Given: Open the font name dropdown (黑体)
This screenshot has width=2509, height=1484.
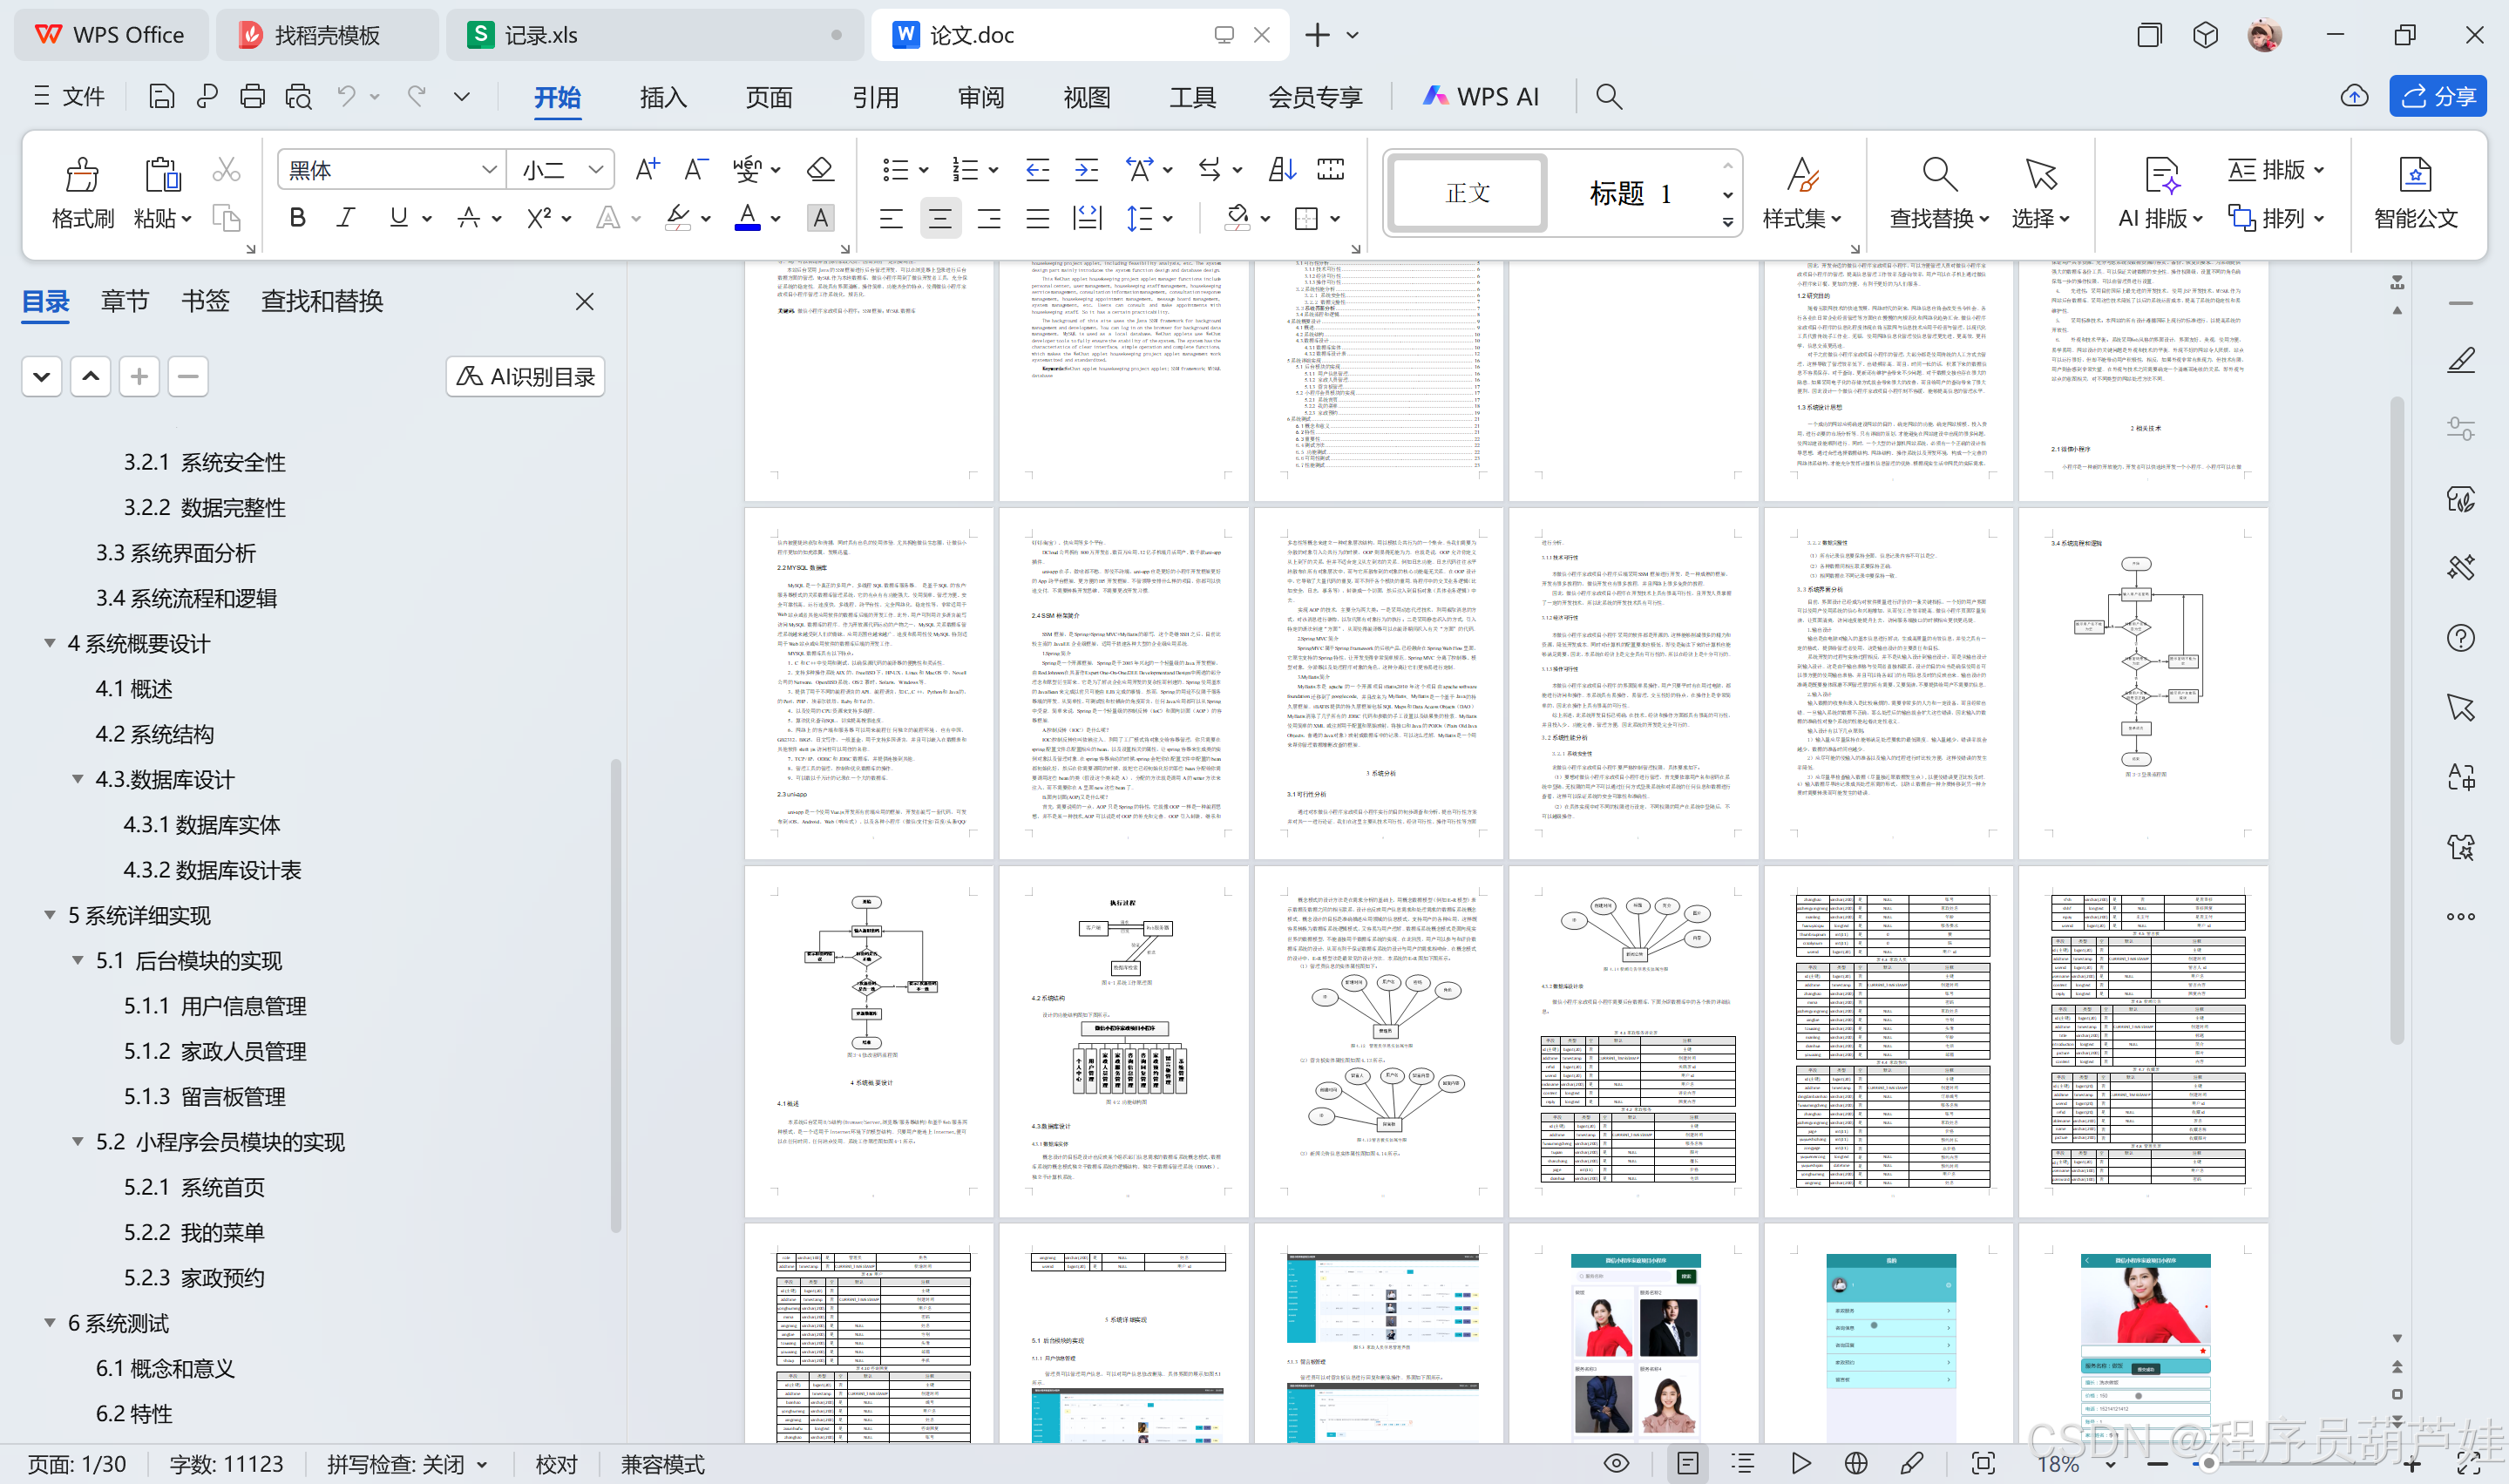Looking at the screenshot, I should click(489, 169).
